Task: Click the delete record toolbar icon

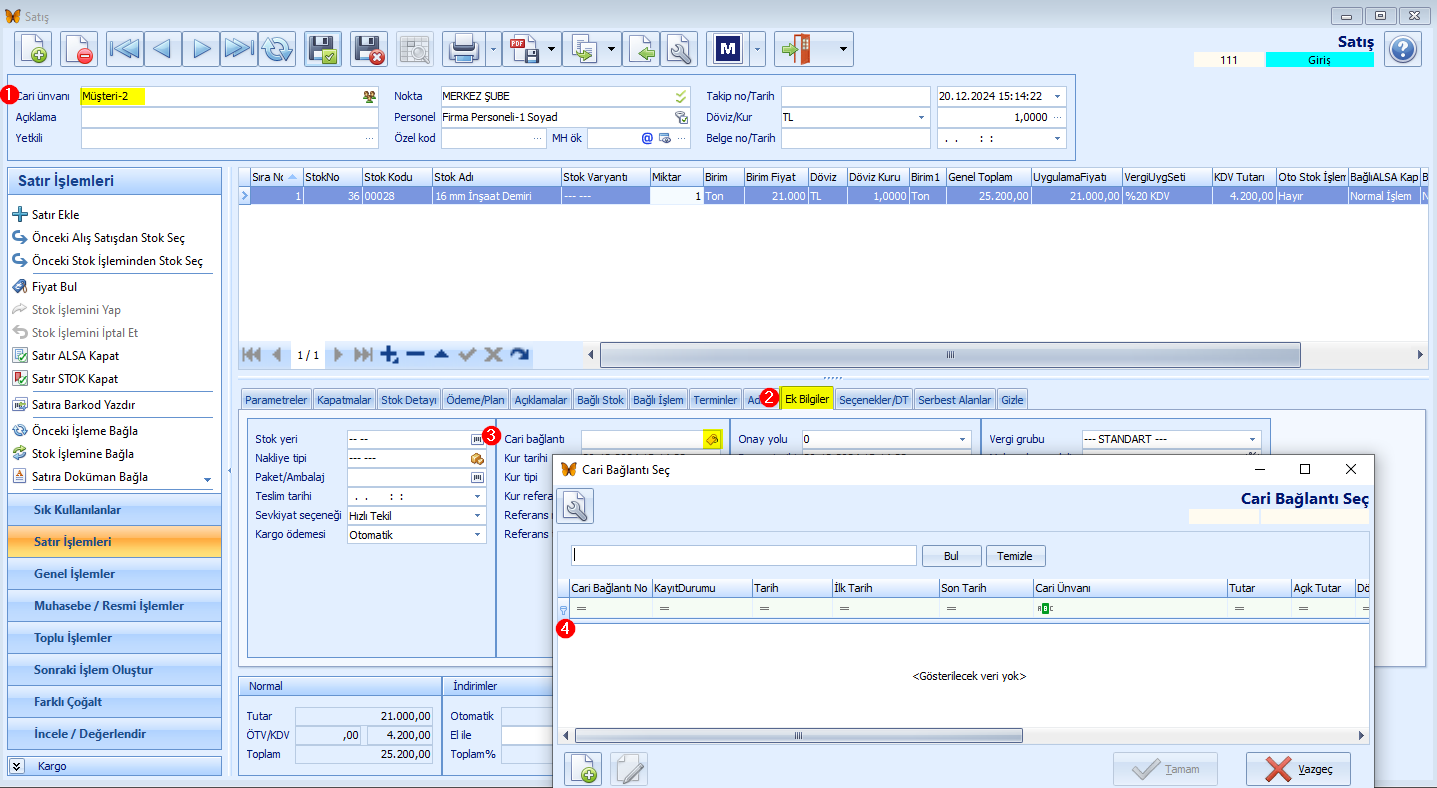Action: click(x=79, y=48)
